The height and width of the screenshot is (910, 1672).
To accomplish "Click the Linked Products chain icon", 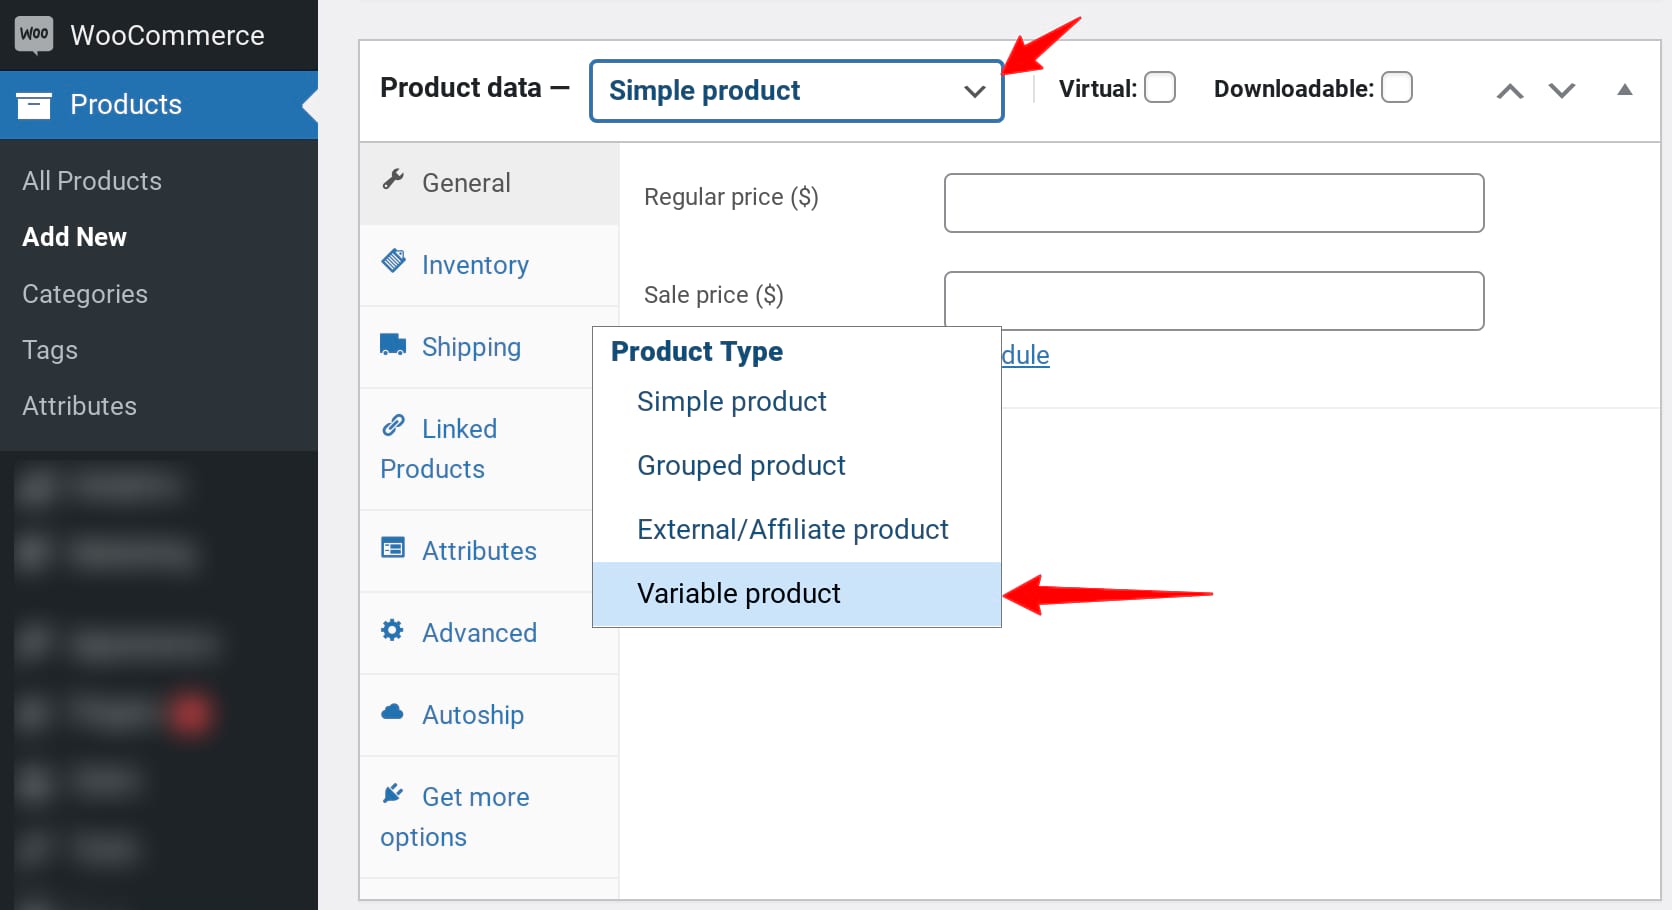I will (393, 426).
